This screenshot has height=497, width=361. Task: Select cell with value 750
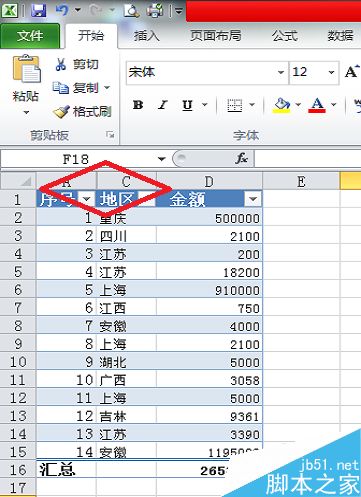(x=209, y=308)
